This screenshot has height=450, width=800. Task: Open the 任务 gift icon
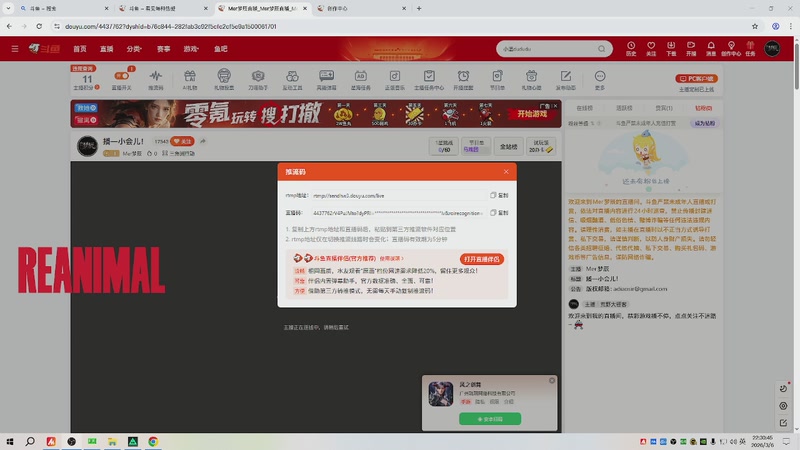click(751, 48)
